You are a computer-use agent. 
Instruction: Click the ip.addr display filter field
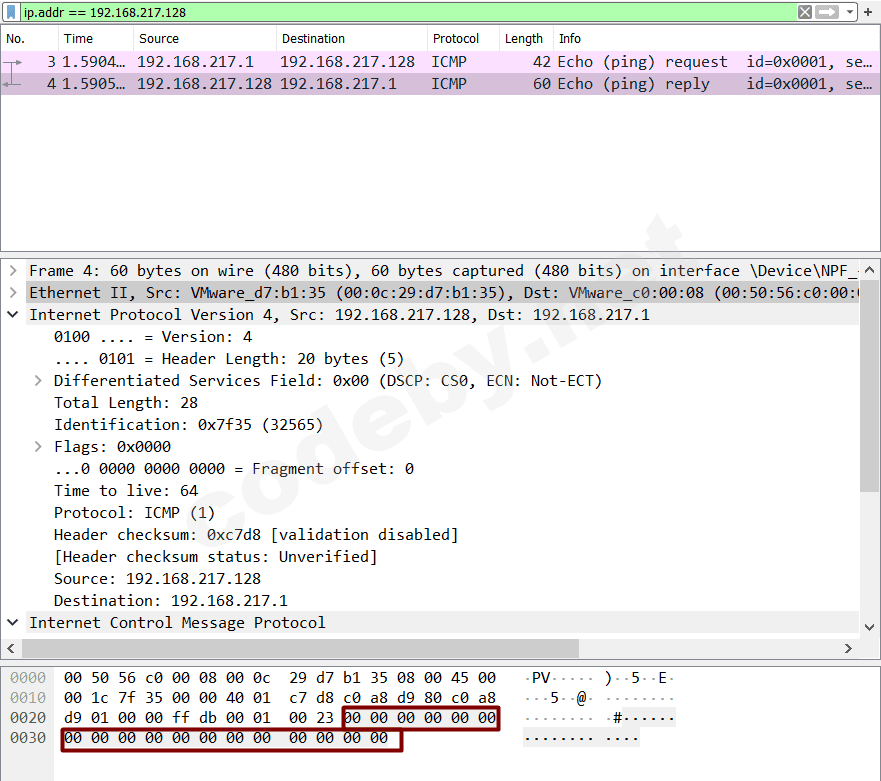tap(407, 12)
